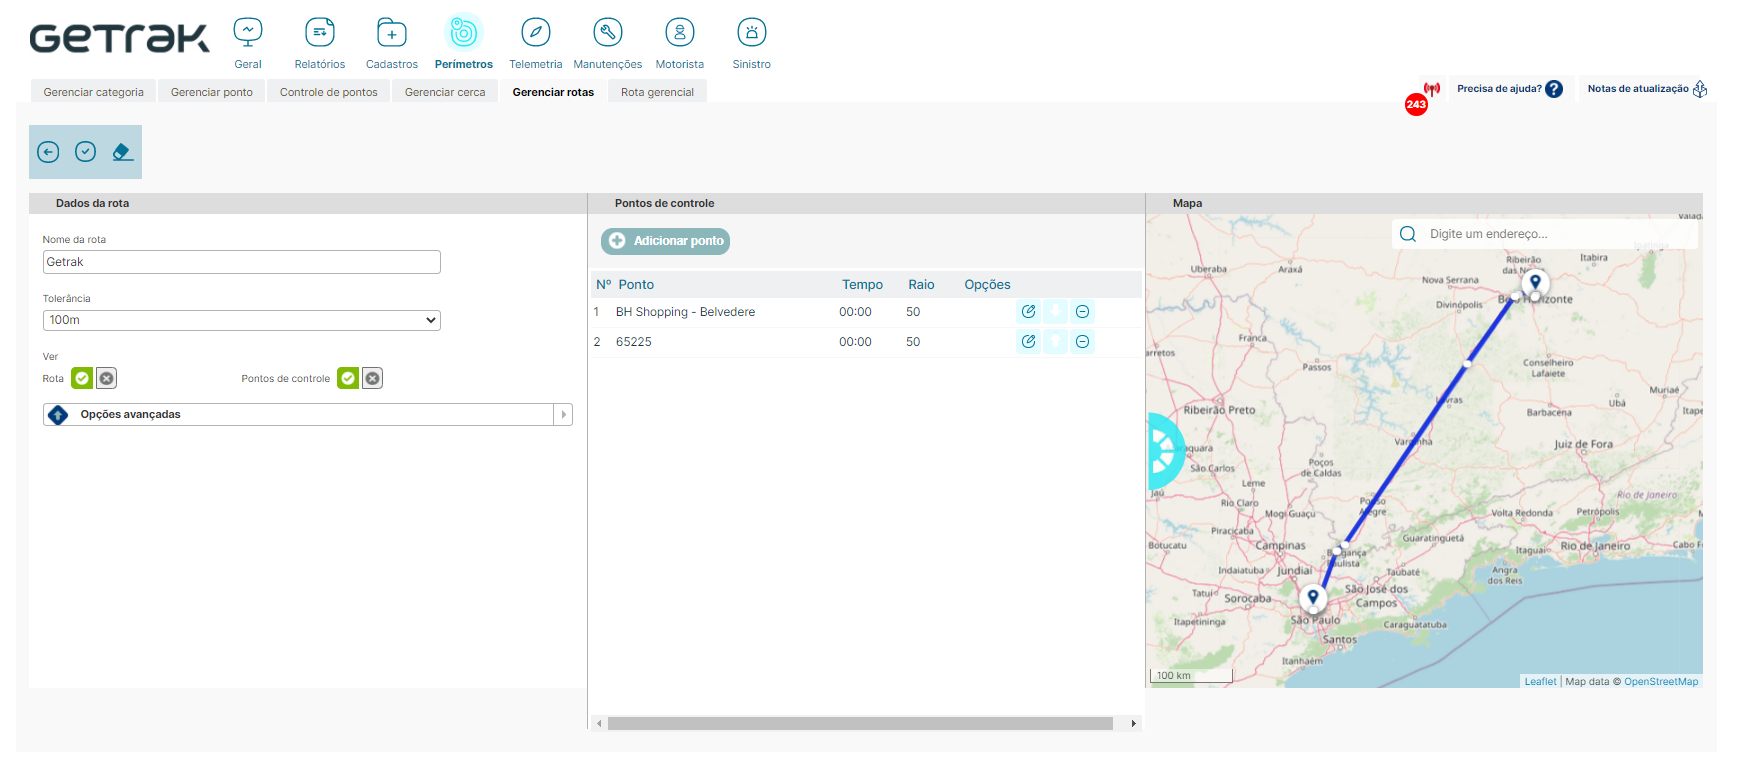Click the Opções avançadas label
This screenshot has width=1753, height=776.
[130, 414]
